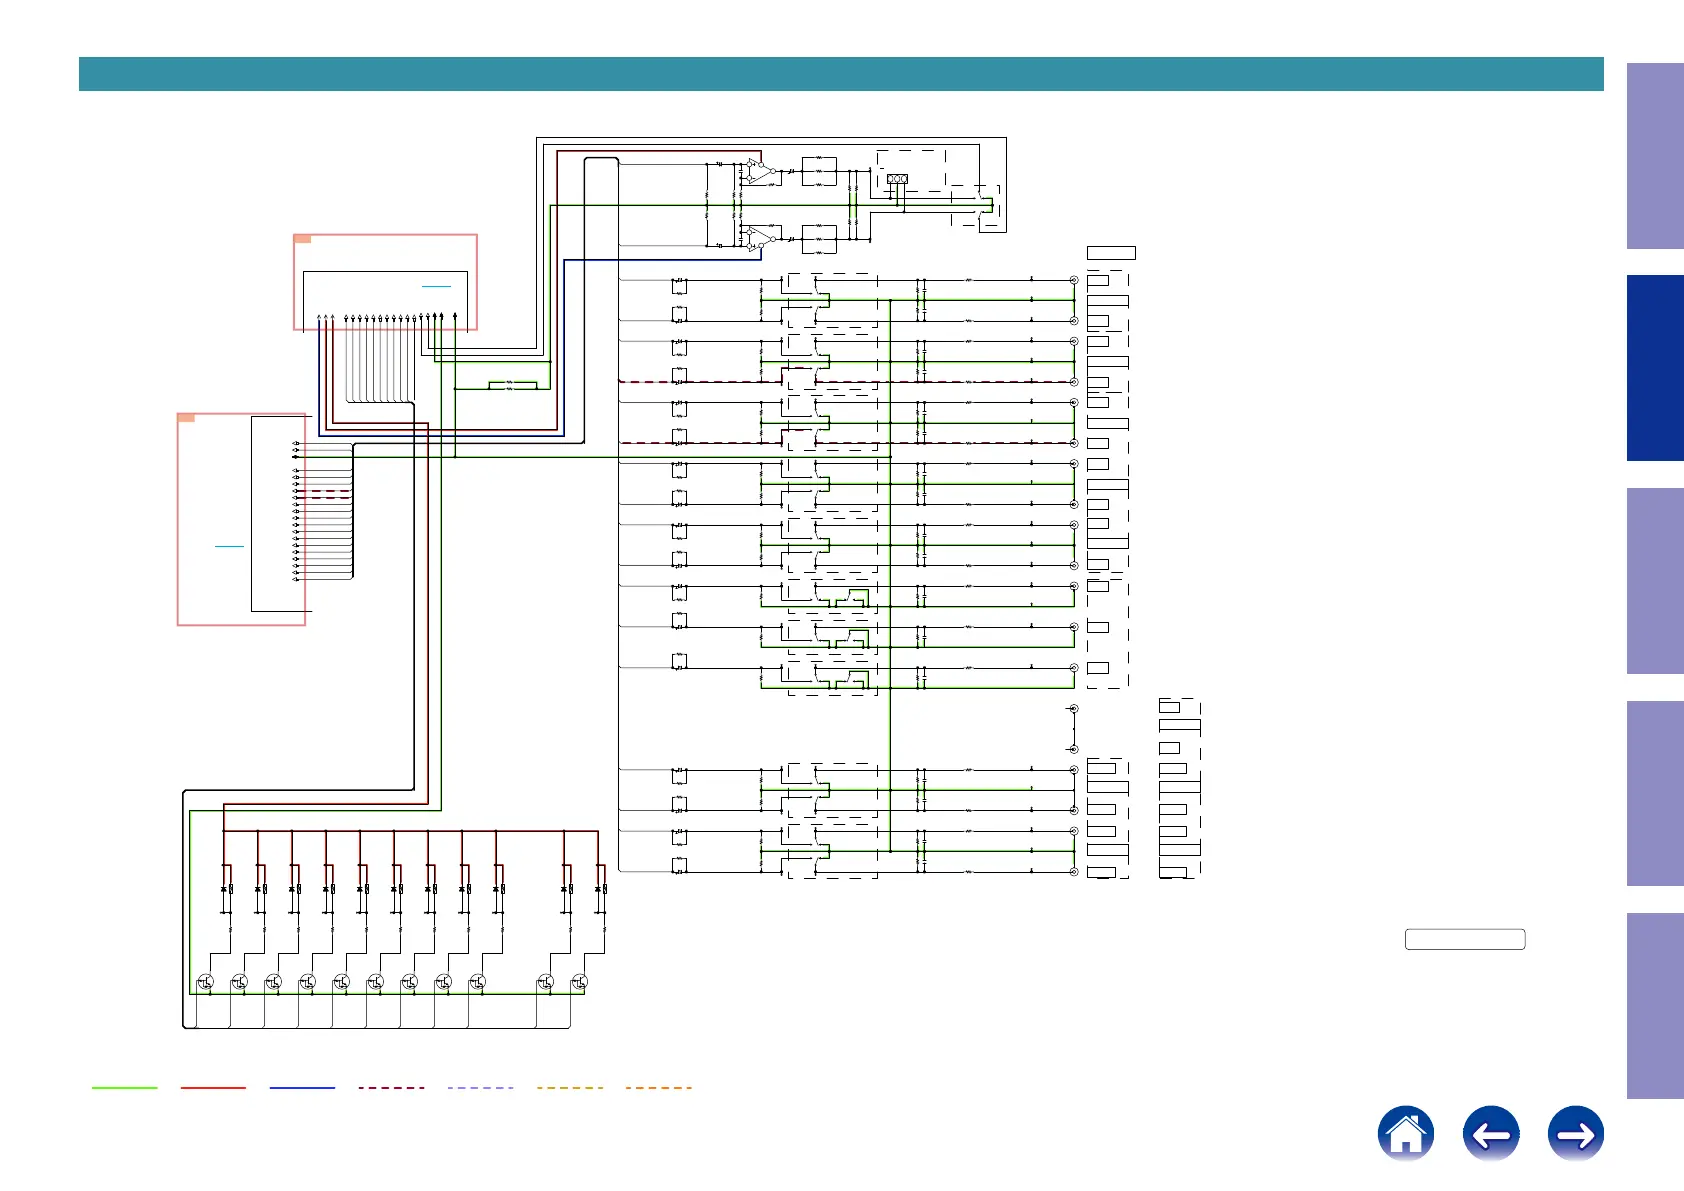Click the left-arrow previous page button

point(1491,1134)
